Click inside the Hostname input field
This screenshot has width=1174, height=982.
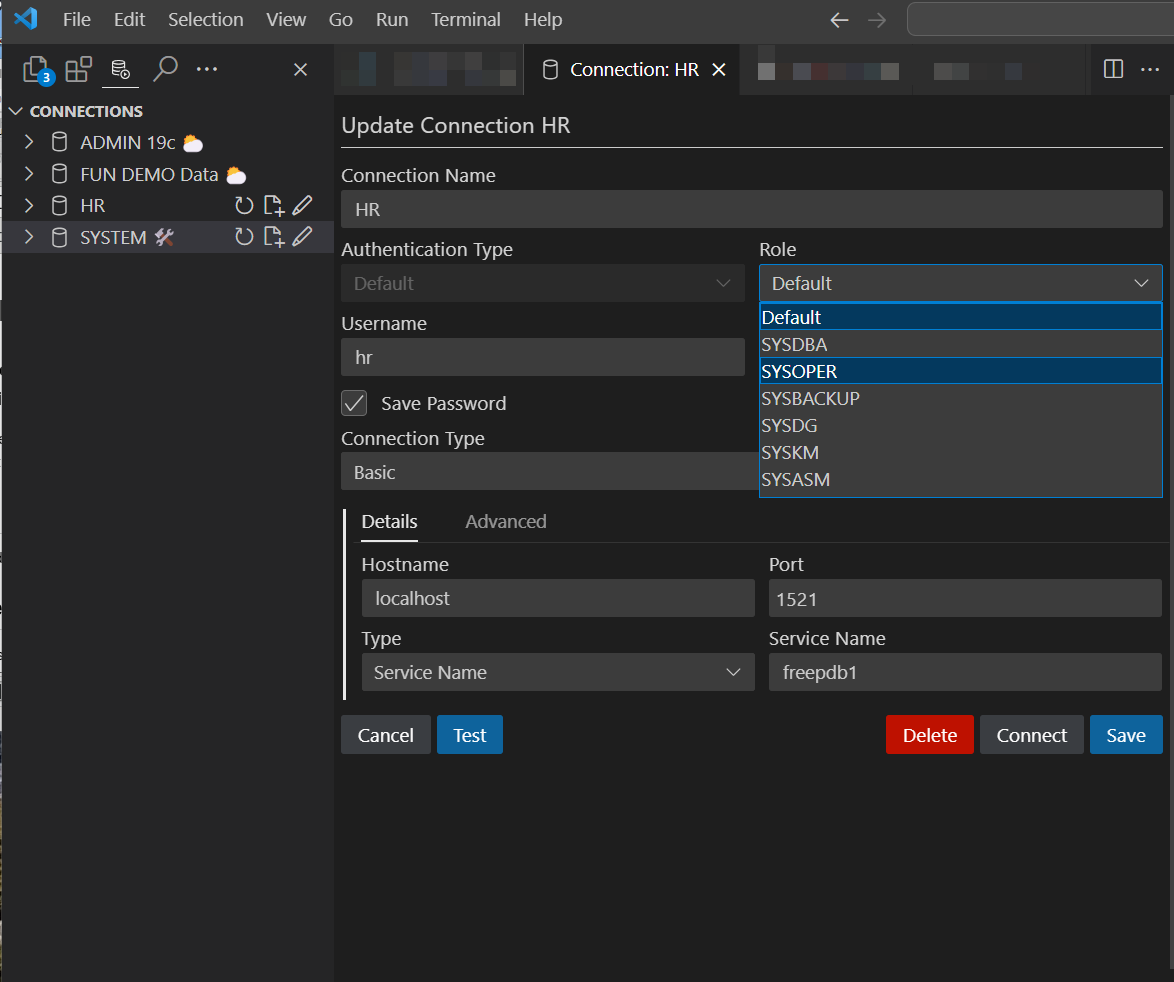(x=558, y=598)
